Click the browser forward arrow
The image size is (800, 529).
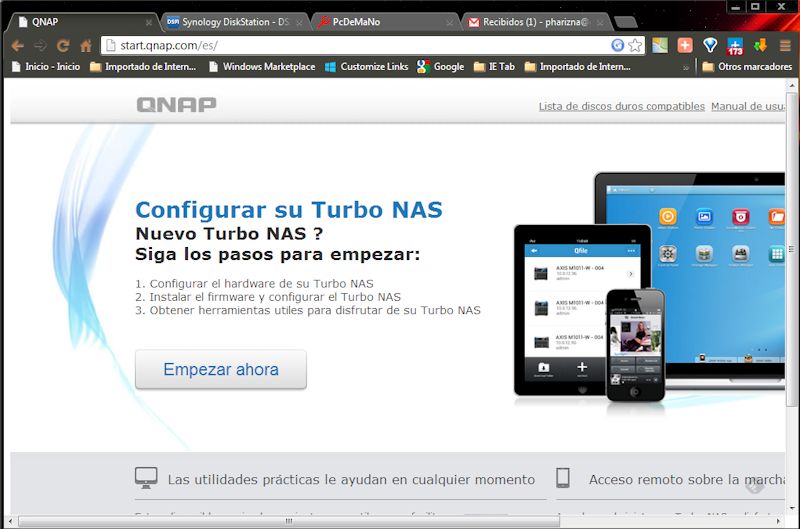point(40,46)
